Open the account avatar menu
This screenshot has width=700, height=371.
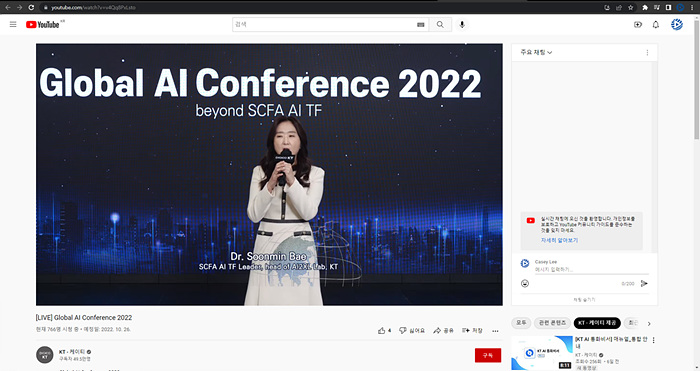677,25
